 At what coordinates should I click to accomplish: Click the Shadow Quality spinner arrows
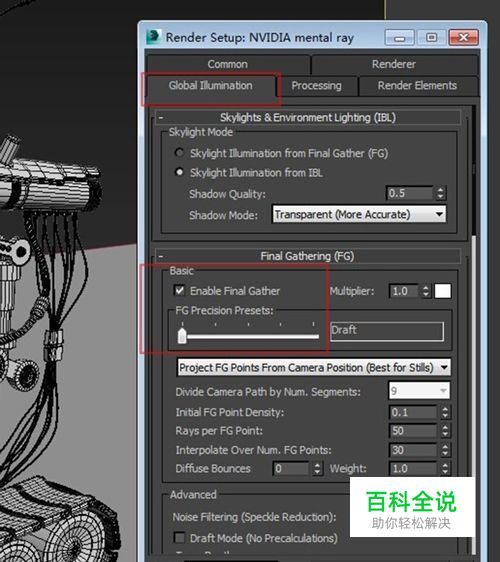[x=441, y=193]
